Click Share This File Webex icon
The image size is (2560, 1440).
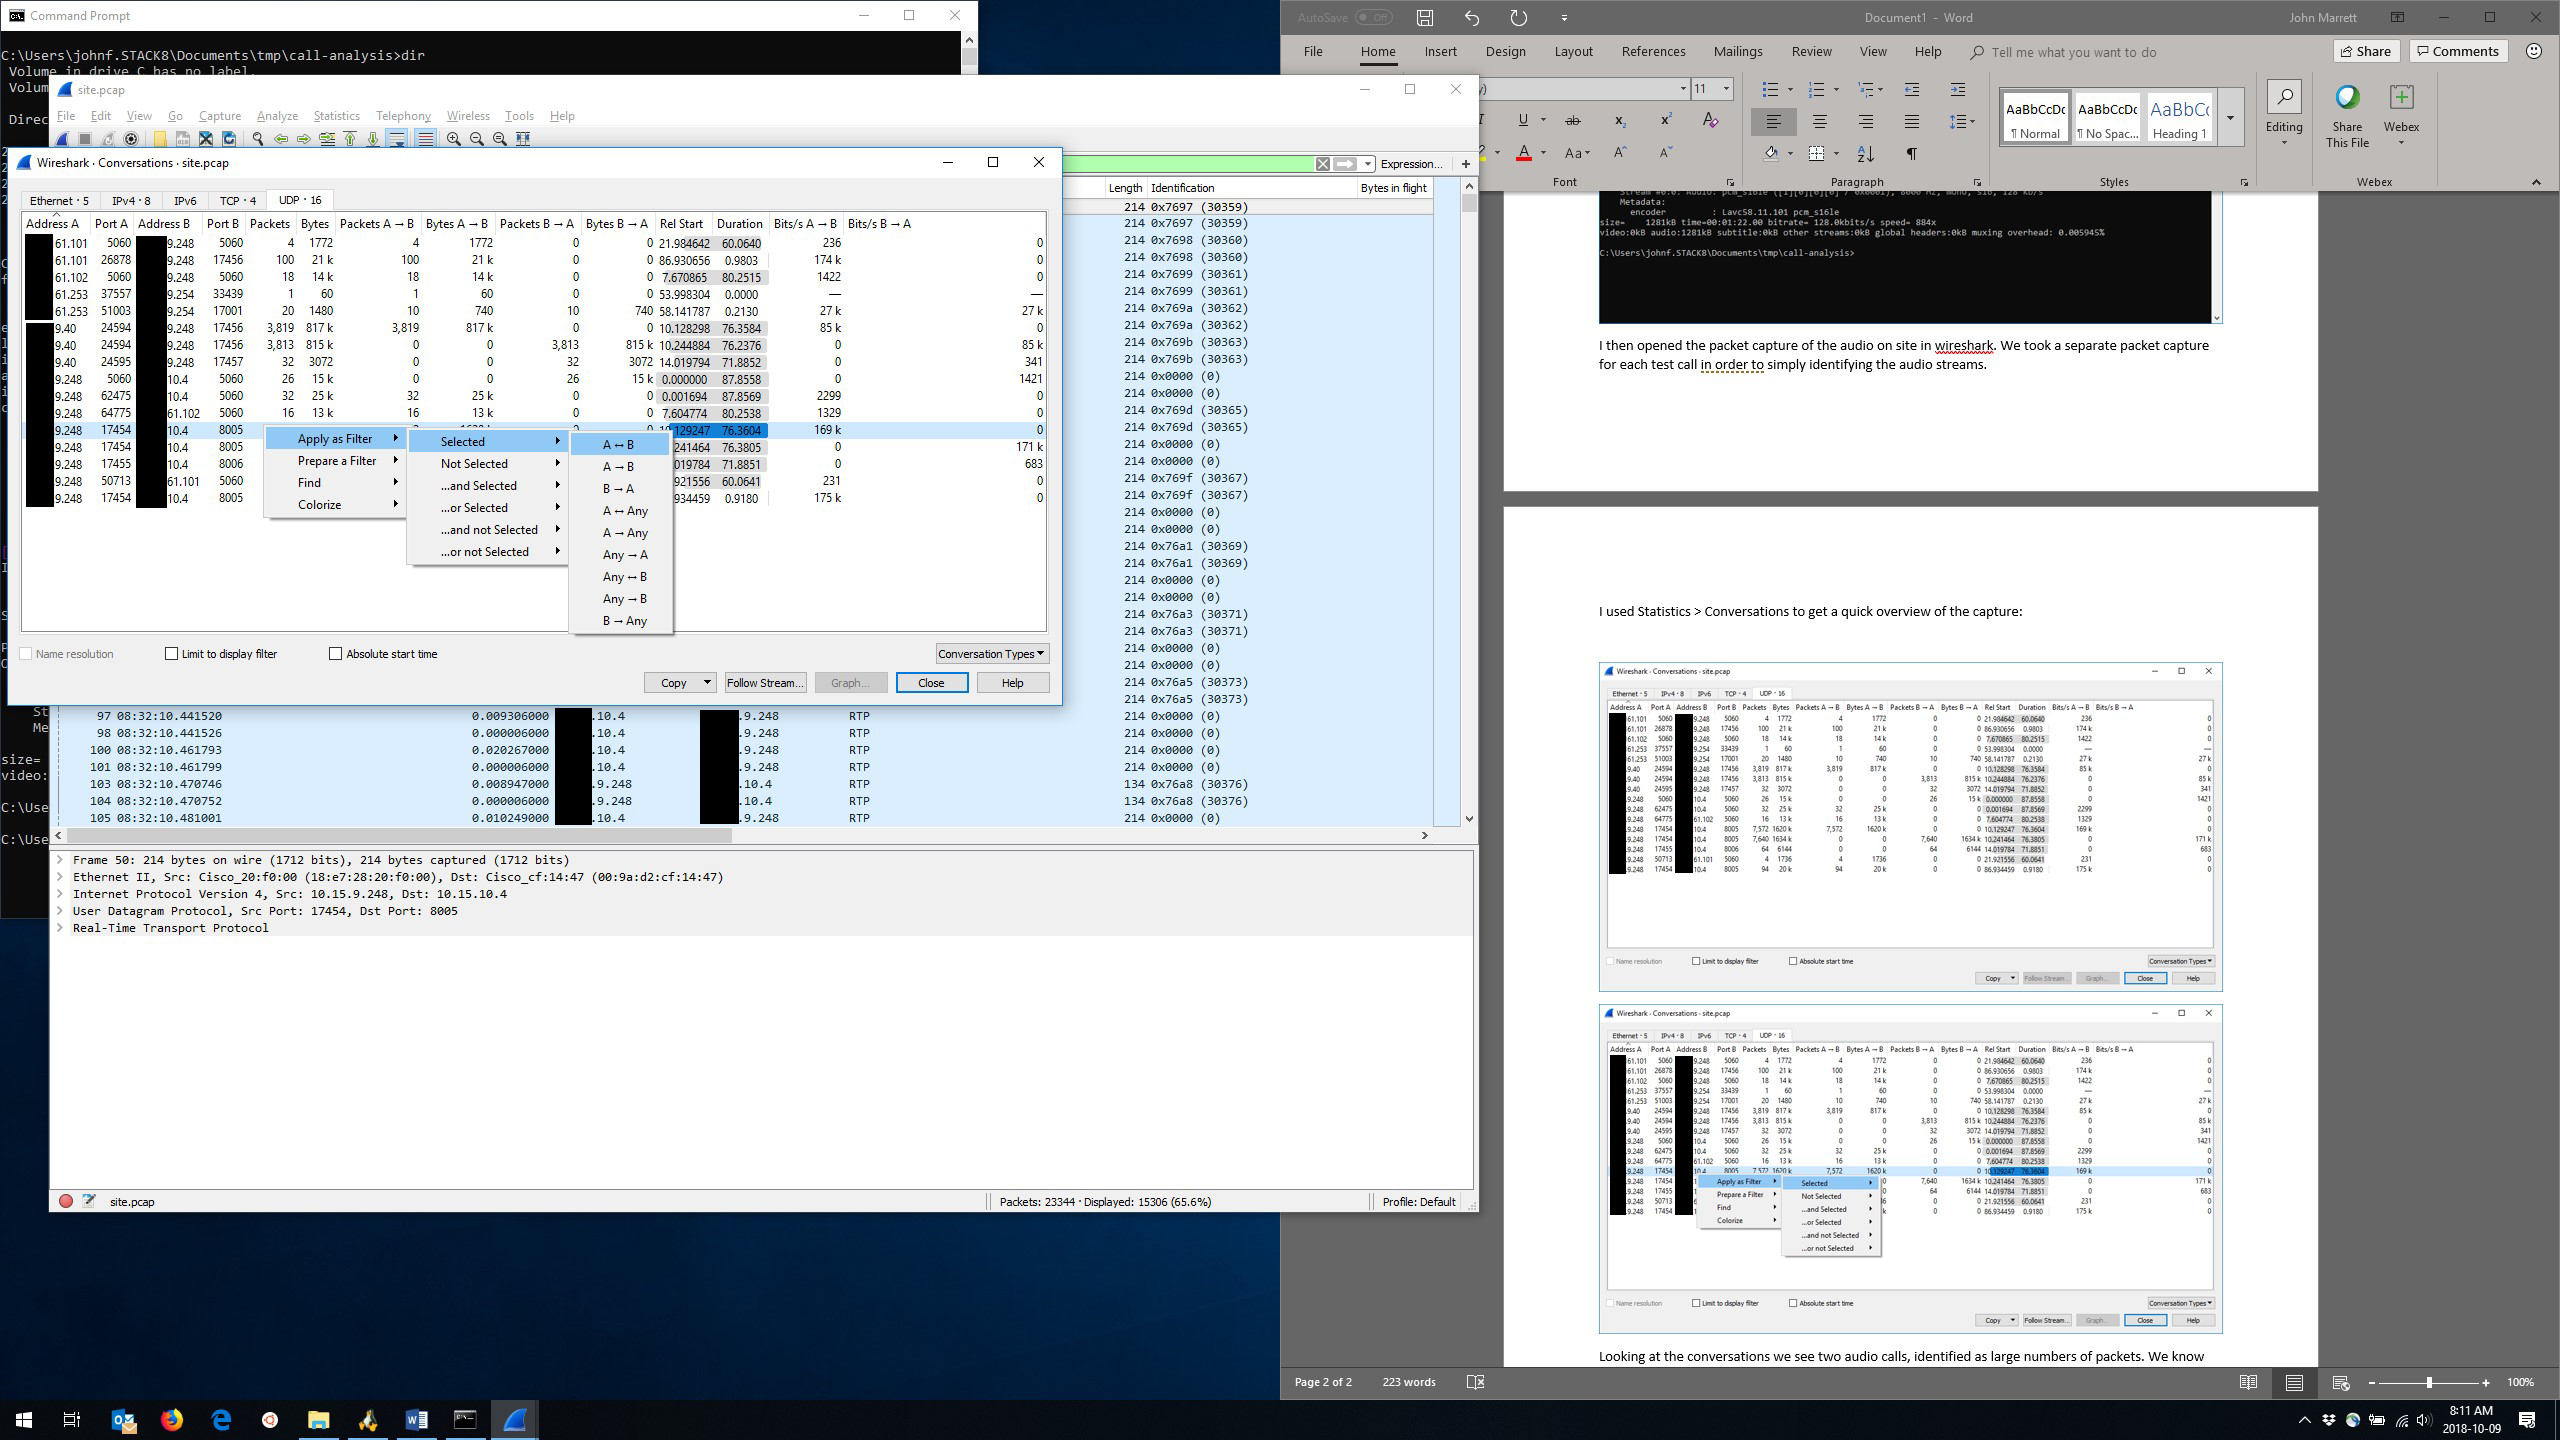(x=2347, y=116)
